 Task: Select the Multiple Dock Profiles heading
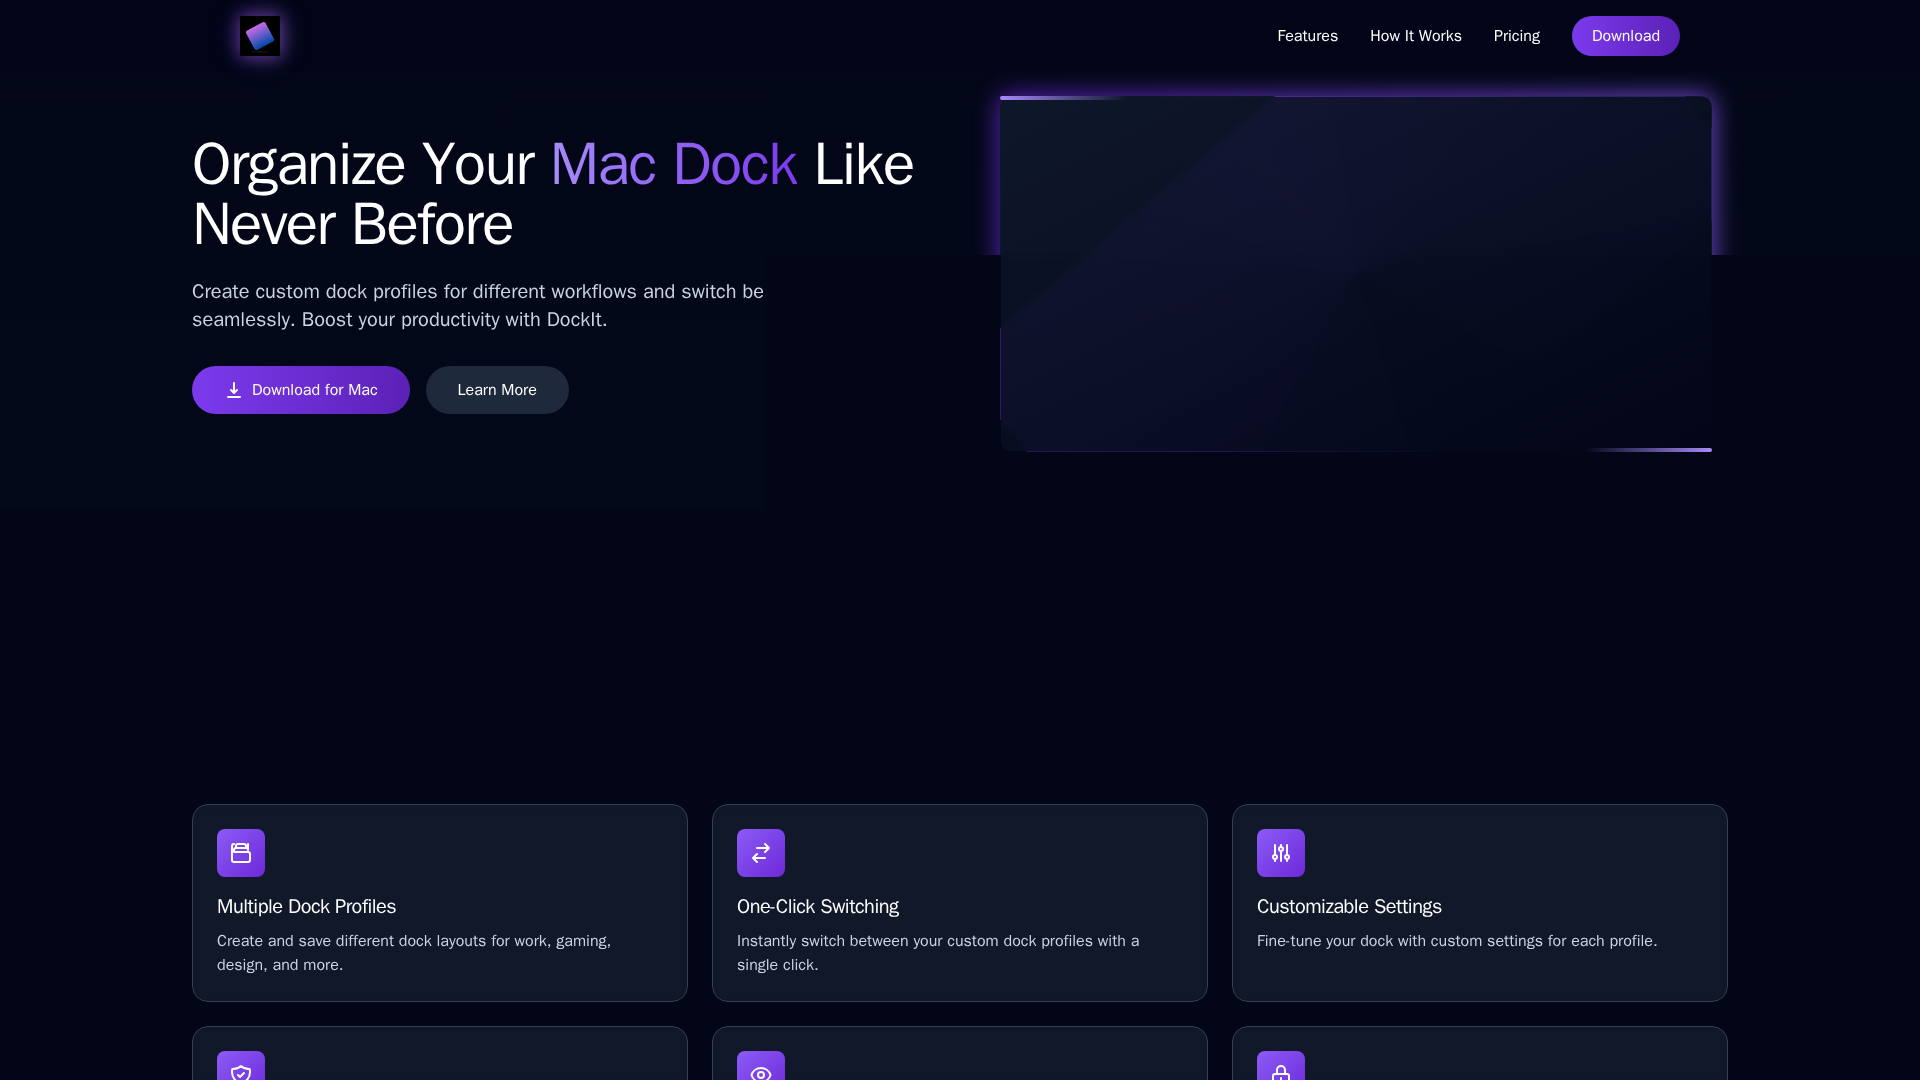click(306, 907)
